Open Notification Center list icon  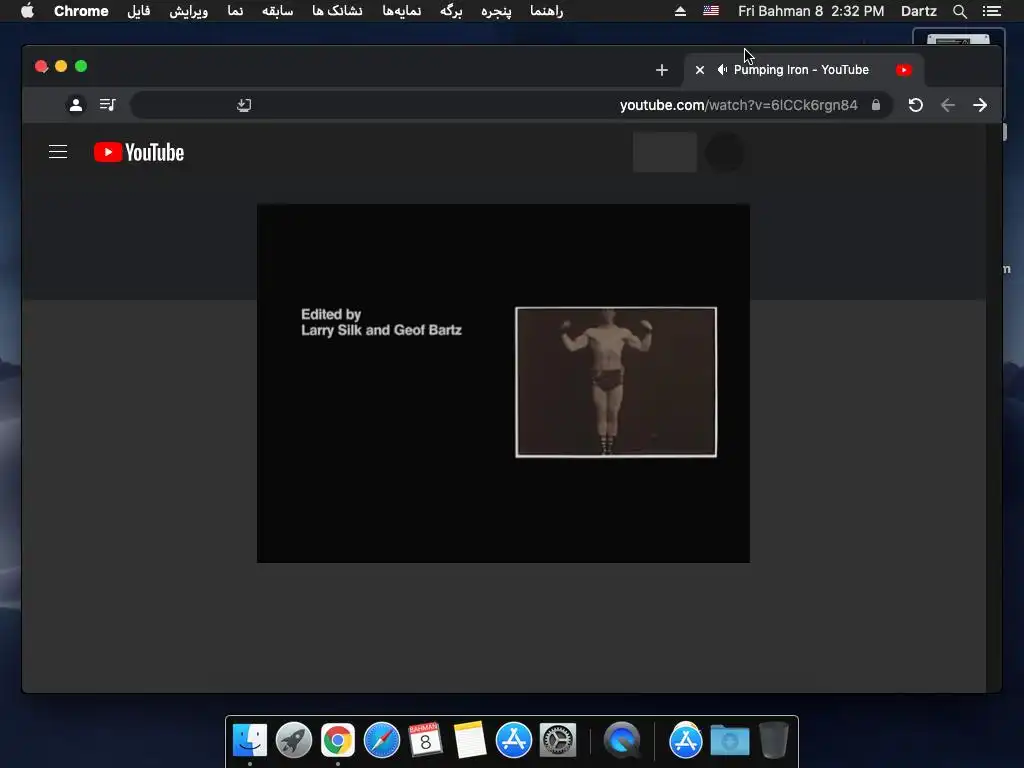click(x=992, y=11)
